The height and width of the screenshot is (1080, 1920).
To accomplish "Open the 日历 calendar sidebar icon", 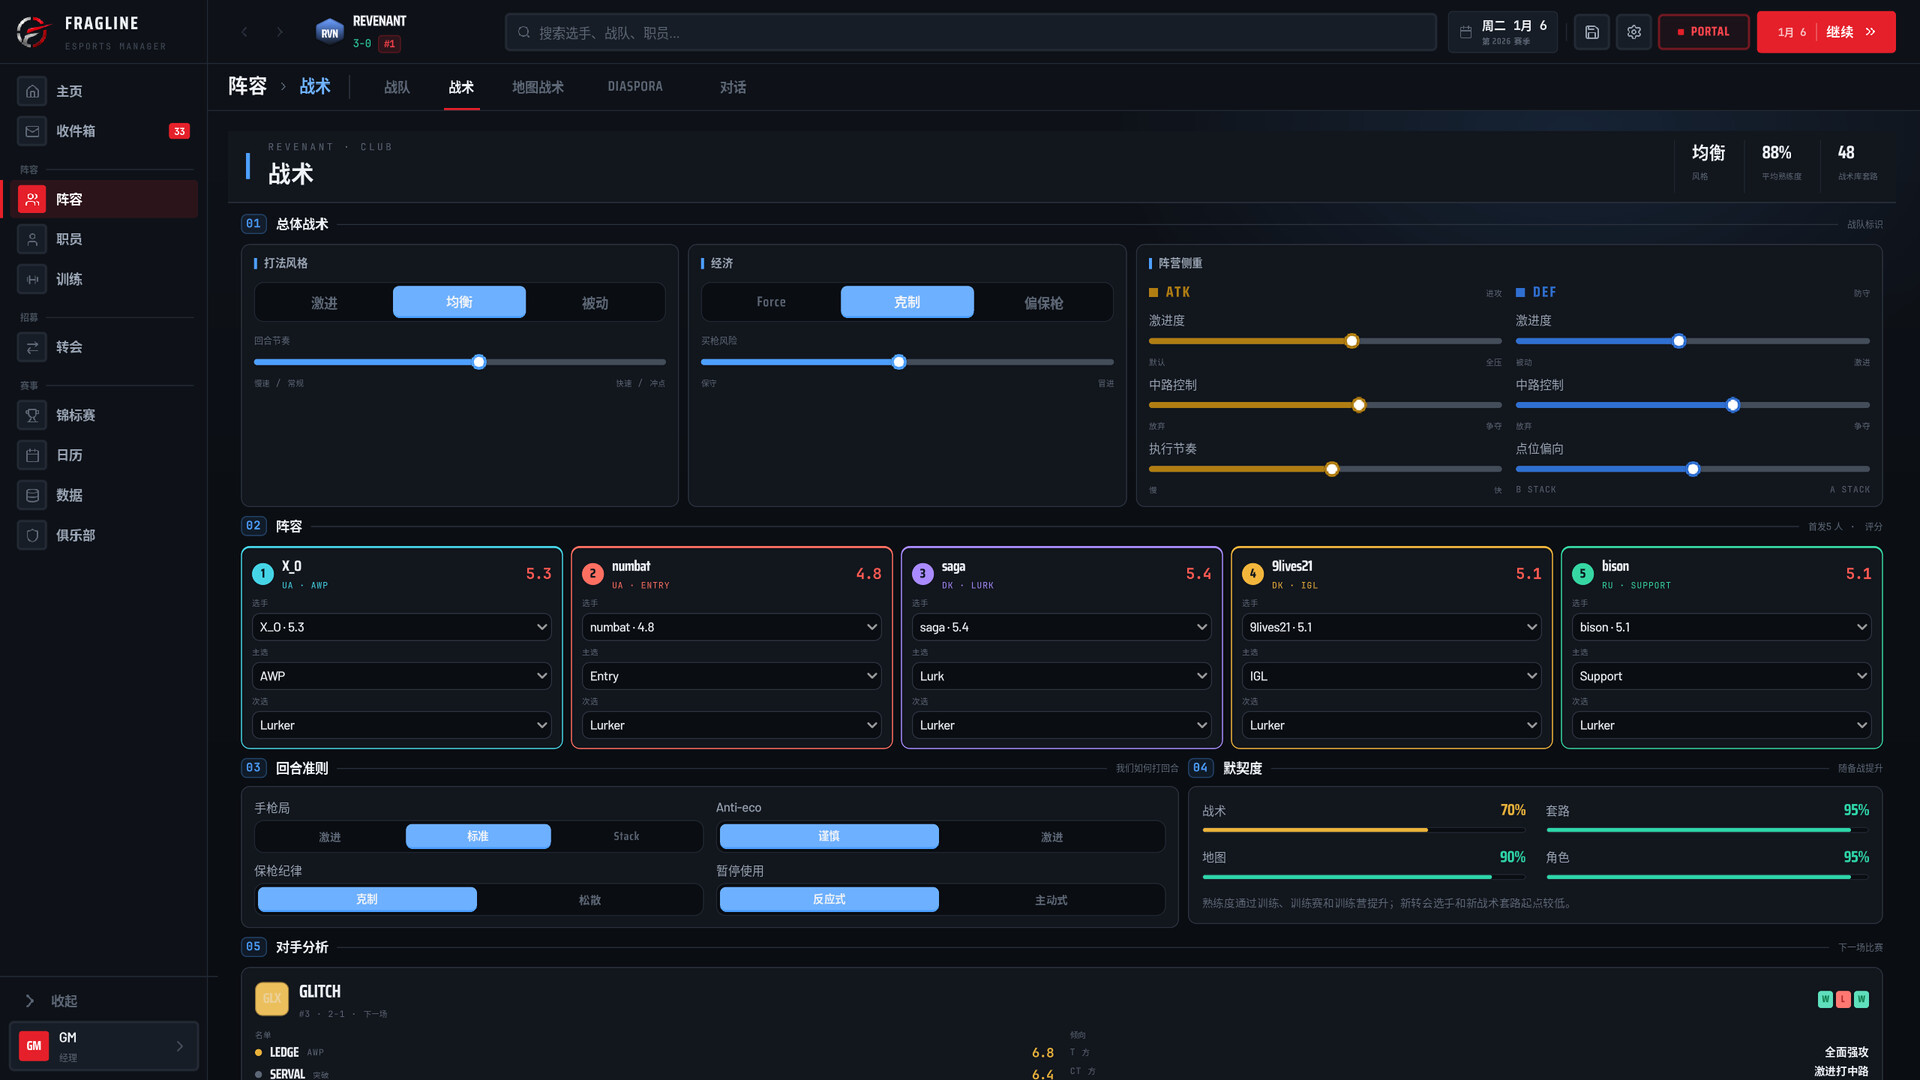I will pyautogui.click(x=32, y=455).
